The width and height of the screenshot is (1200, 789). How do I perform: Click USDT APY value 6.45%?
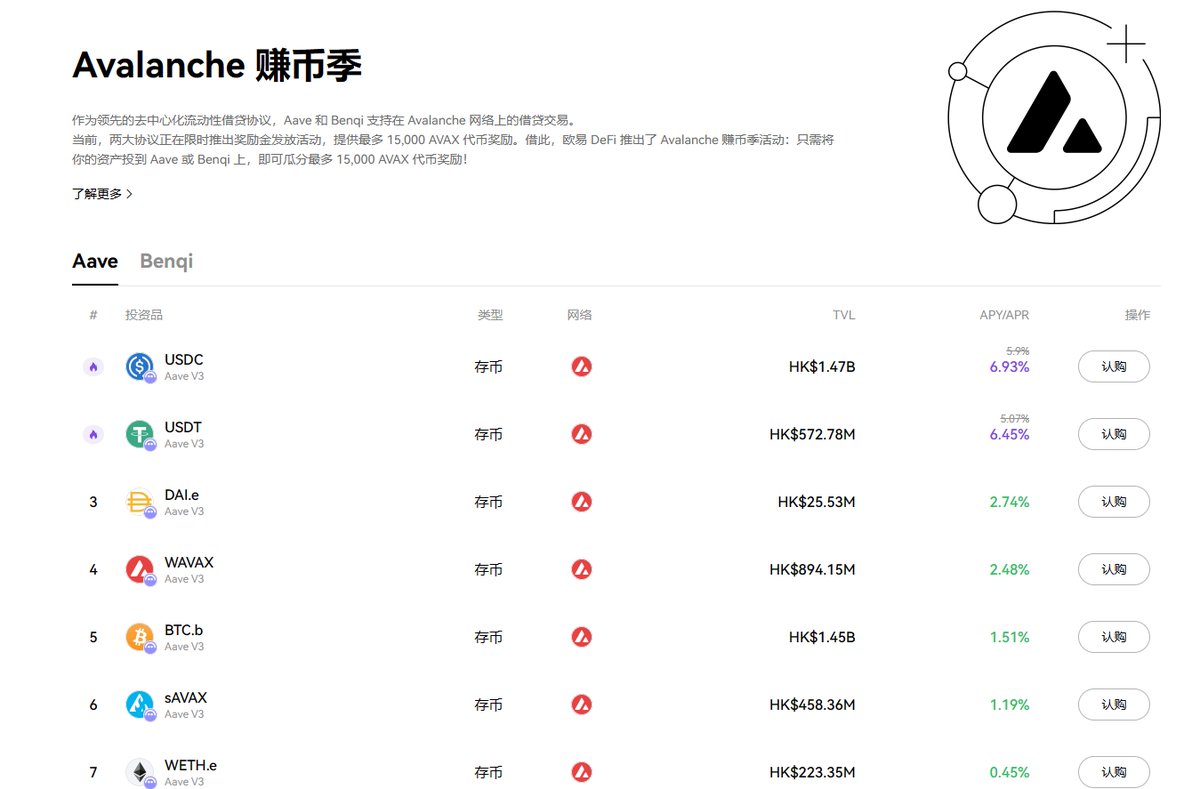click(1009, 435)
